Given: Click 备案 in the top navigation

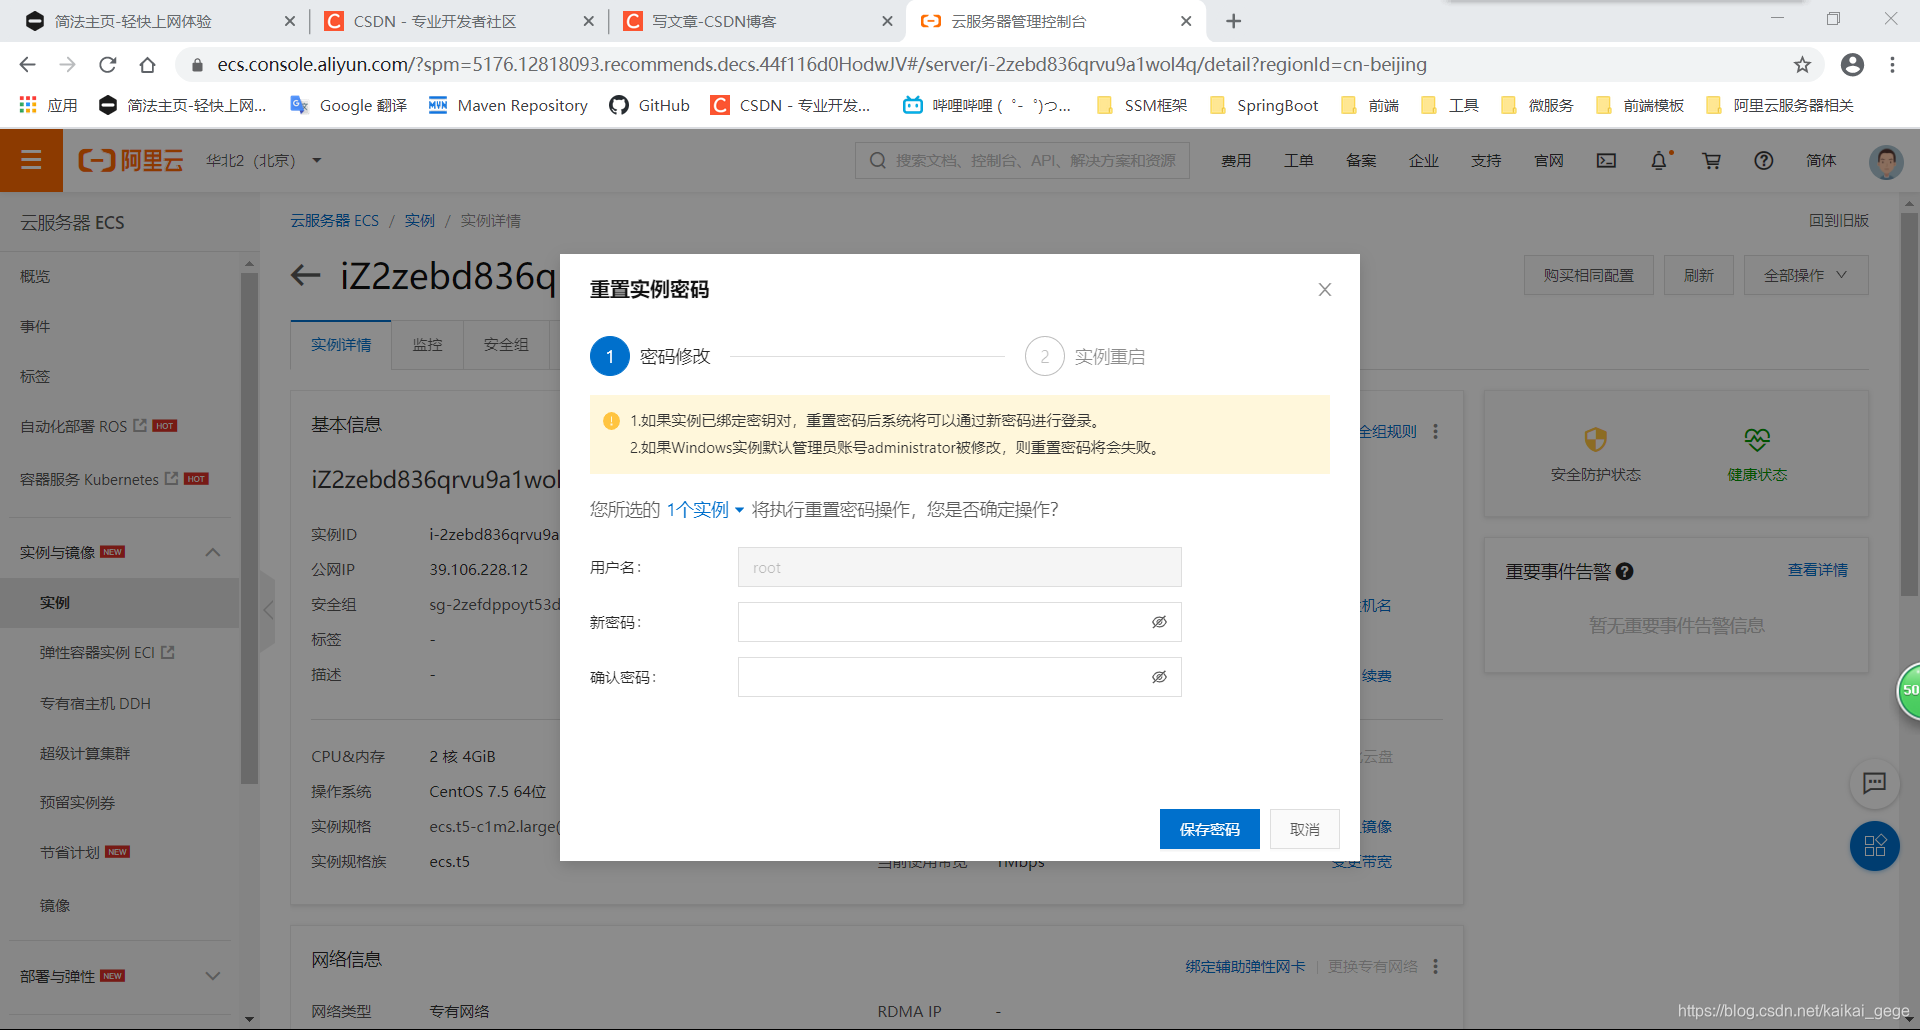Looking at the screenshot, I should [x=1361, y=160].
